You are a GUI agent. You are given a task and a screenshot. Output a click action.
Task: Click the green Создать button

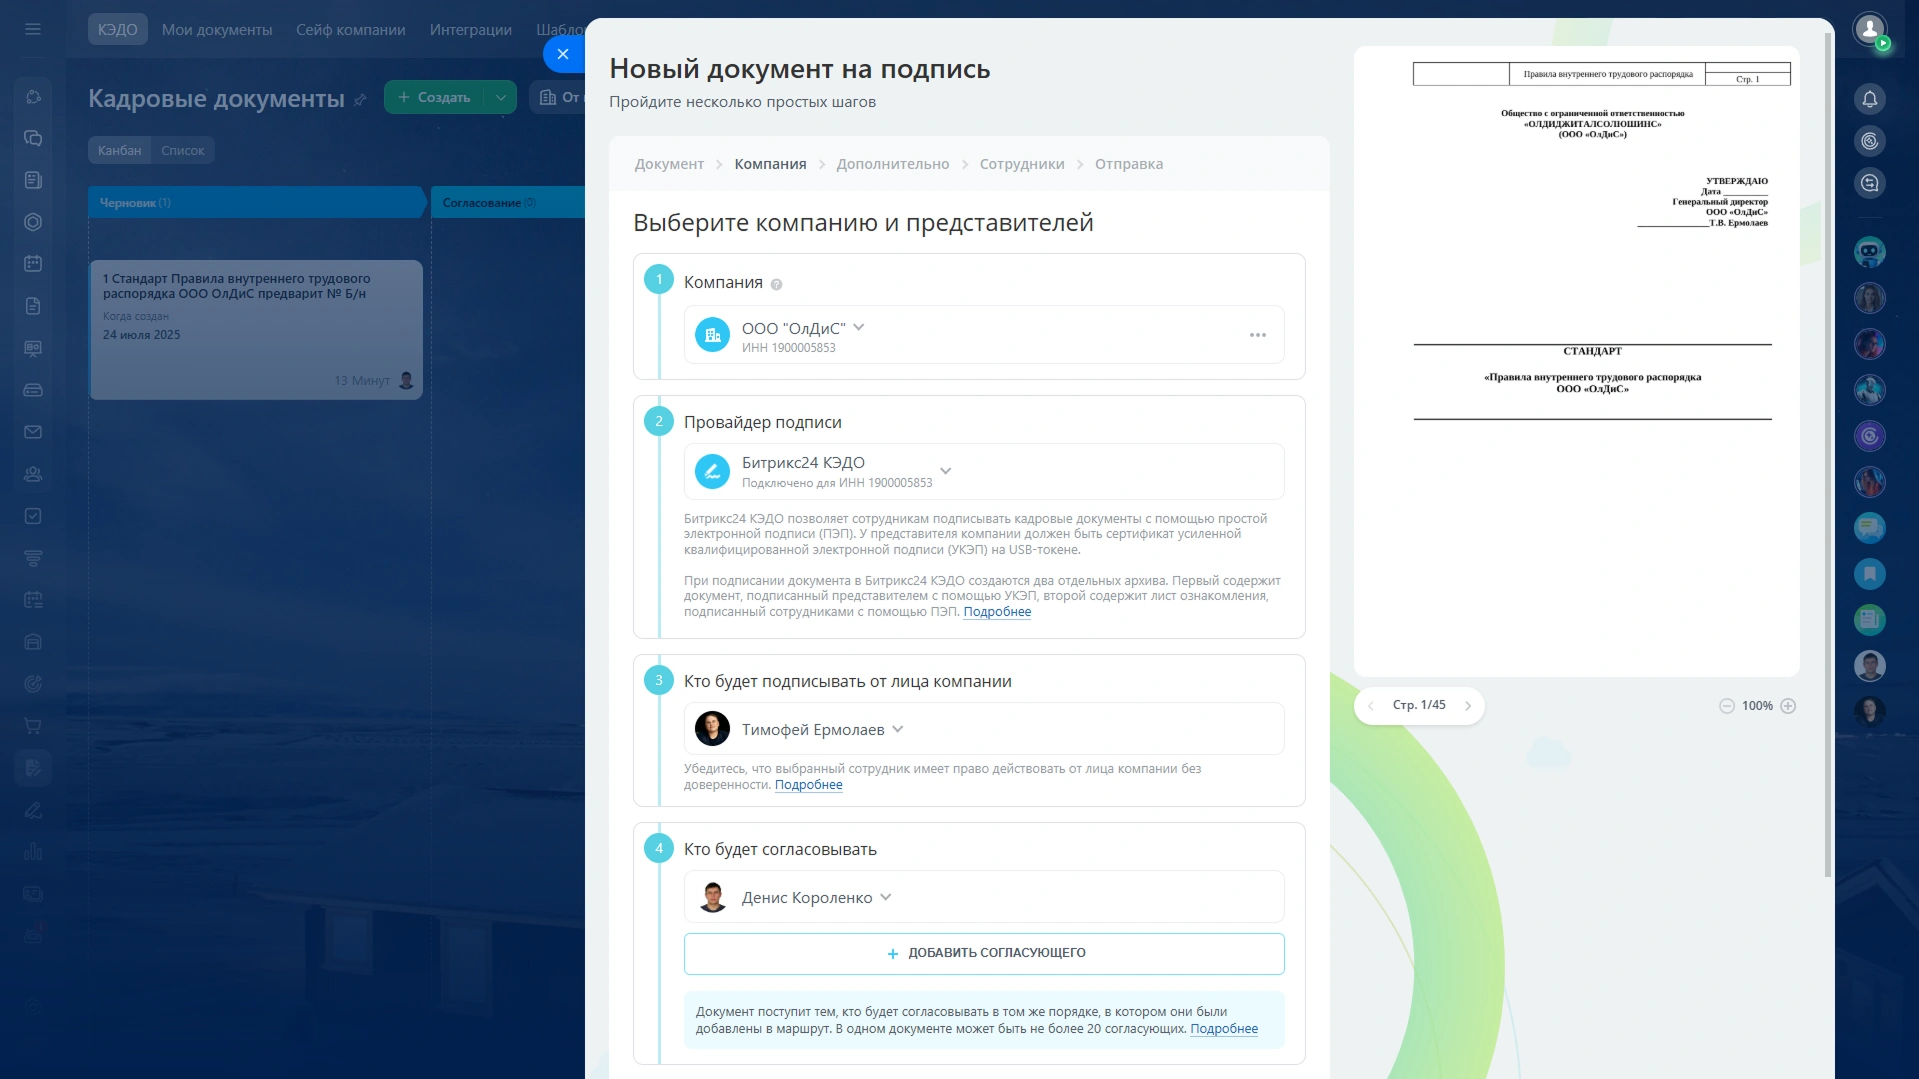434,97
